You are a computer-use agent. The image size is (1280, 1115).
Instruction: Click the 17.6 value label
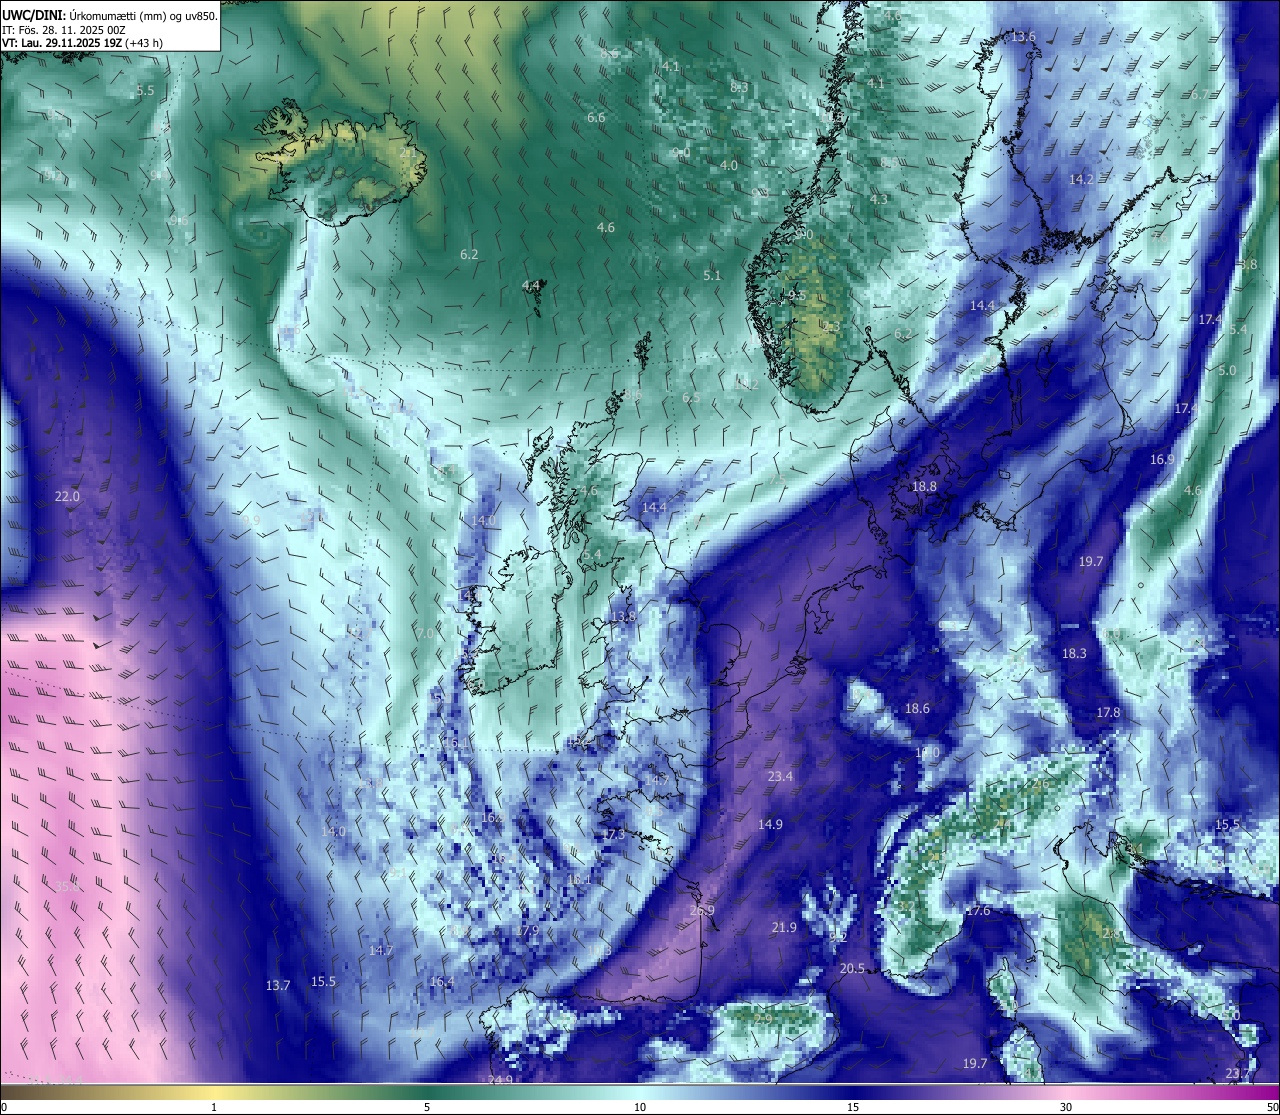pyautogui.click(x=977, y=910)
